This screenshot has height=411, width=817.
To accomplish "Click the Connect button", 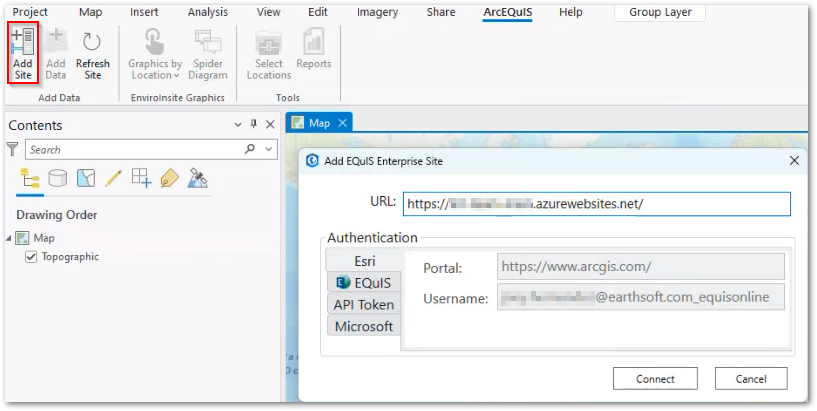I will 655,379.
